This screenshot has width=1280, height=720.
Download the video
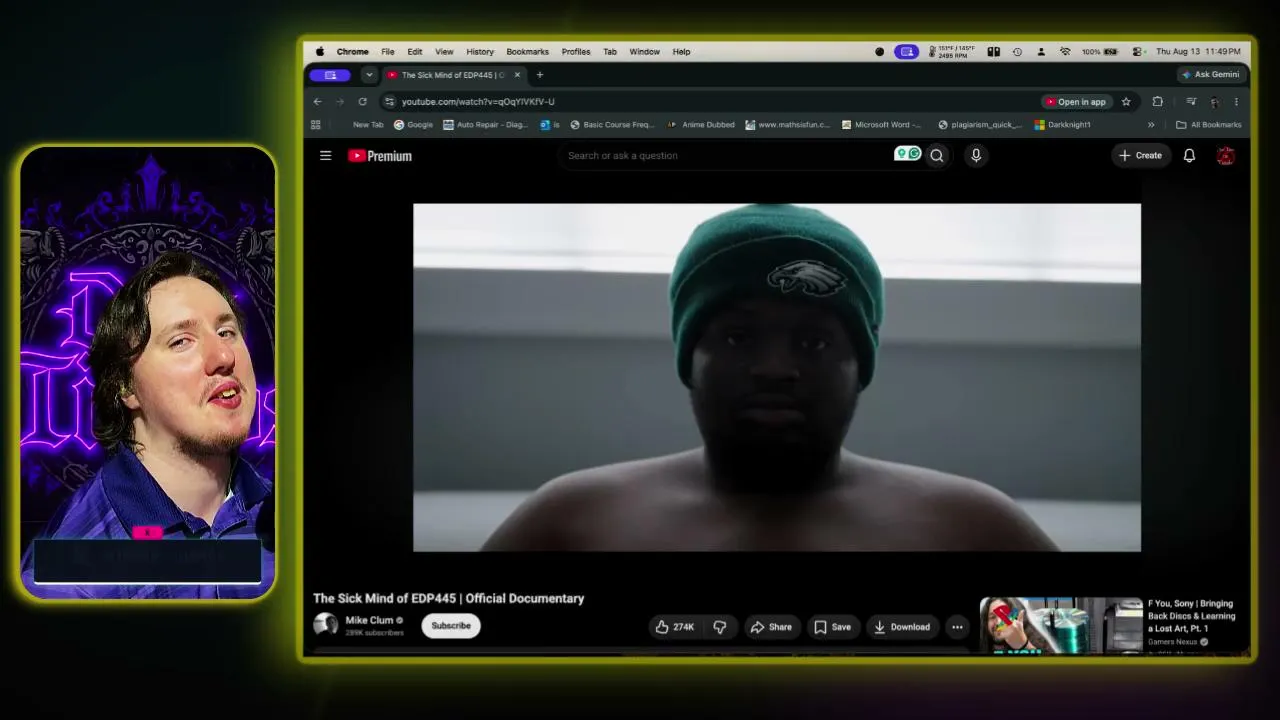point(902,627)
